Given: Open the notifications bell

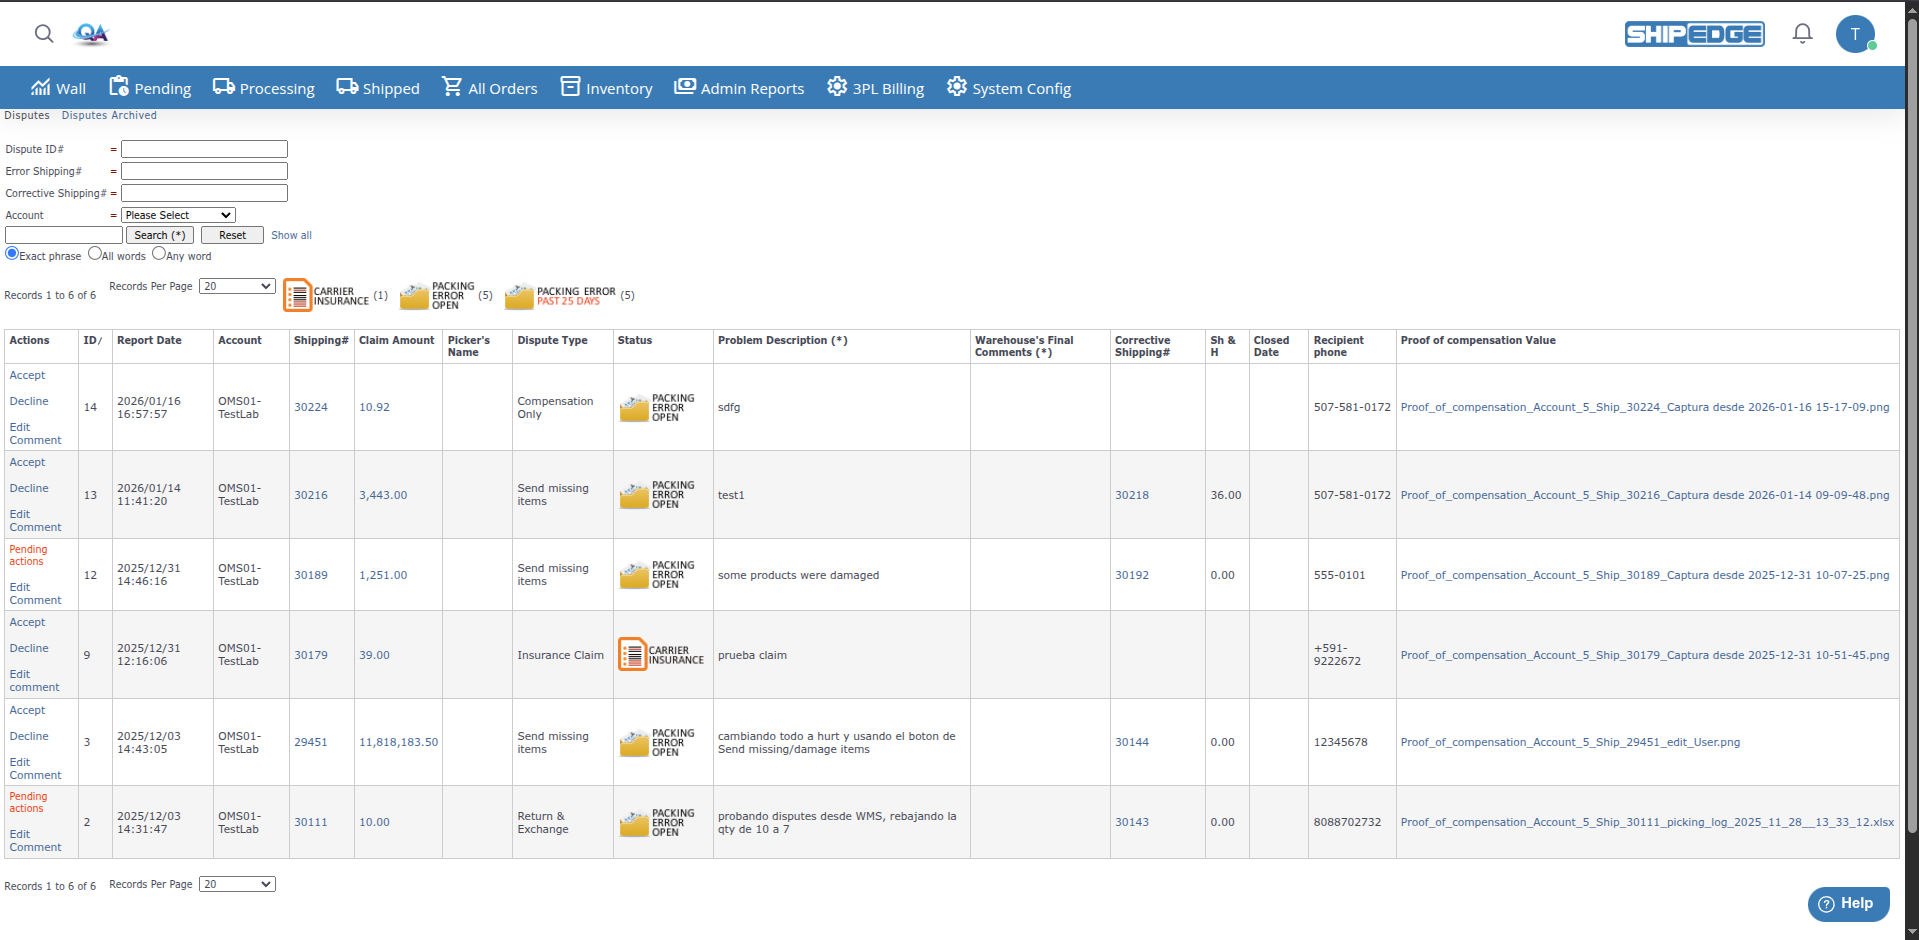Looking at the screenshot, I should click(x=1802, y=34).
